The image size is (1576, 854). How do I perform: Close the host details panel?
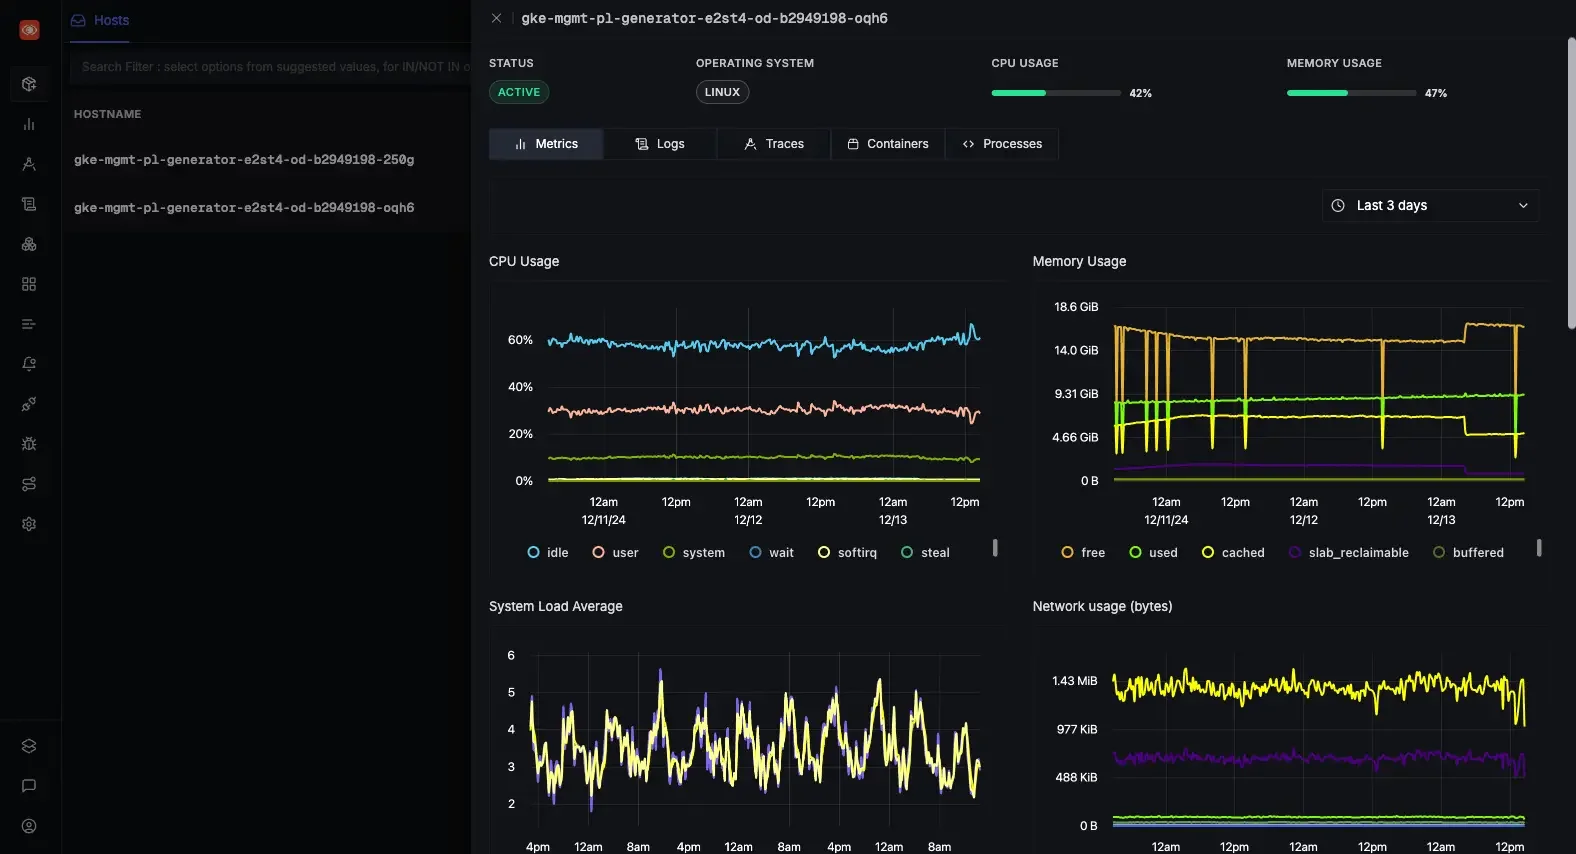[496, 18]
